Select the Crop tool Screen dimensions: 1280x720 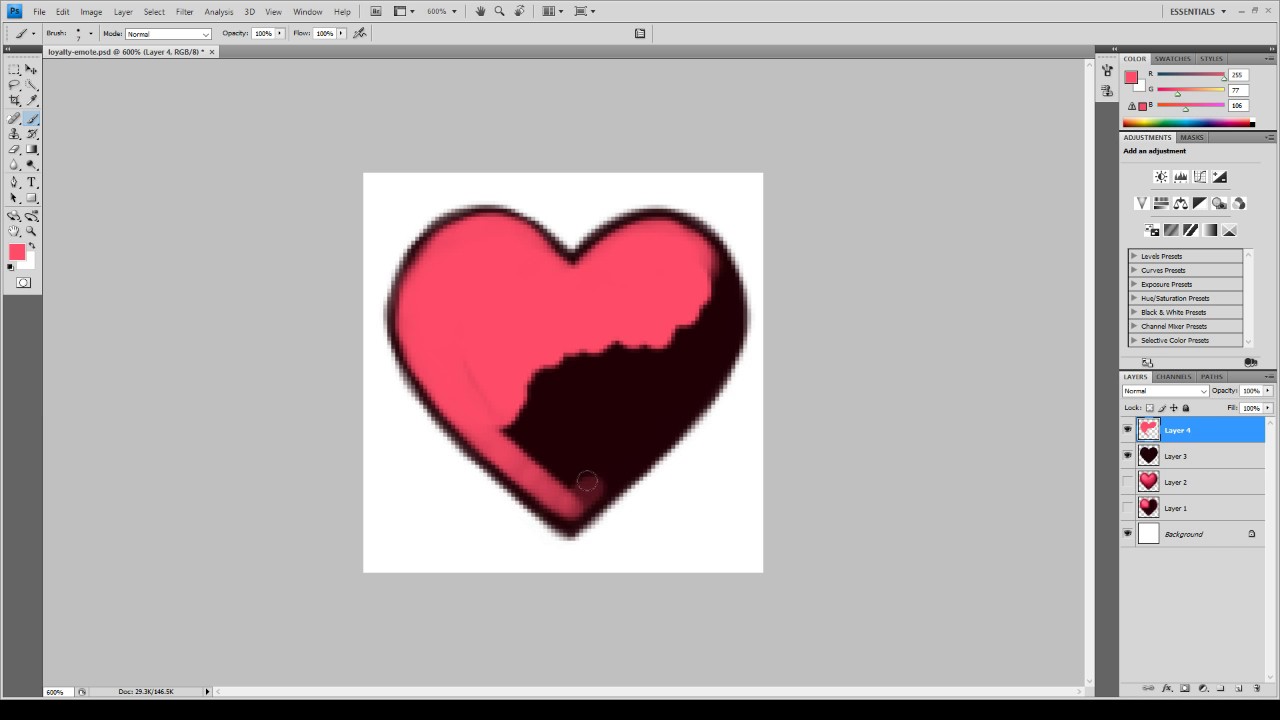pos(14,101)
